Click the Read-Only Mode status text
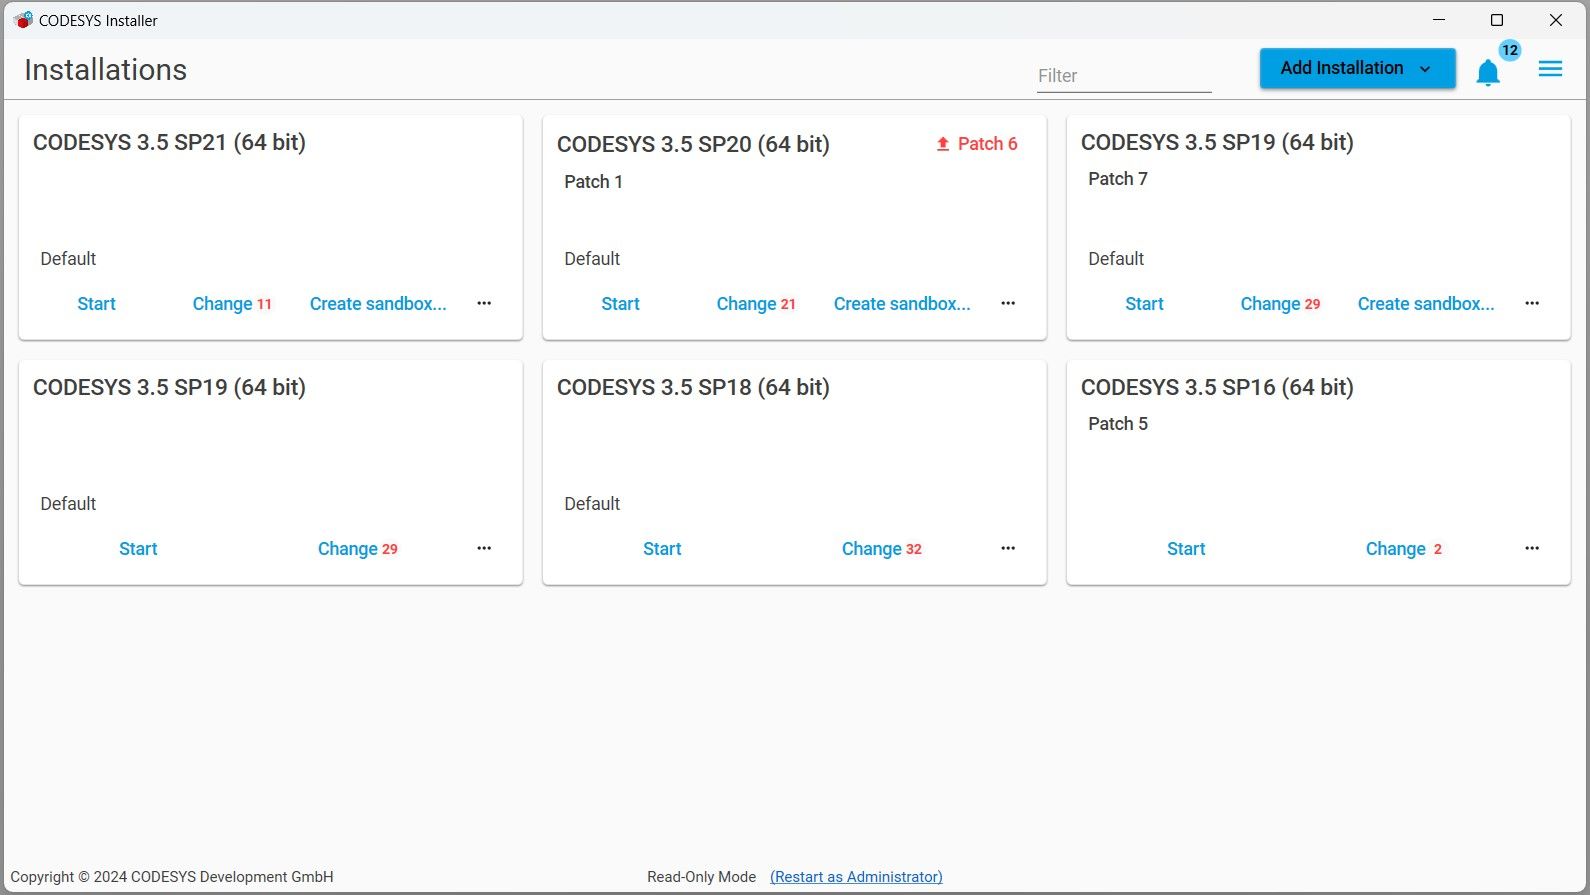This screenshot has width=1590, height=895. [x=701, y=877]
